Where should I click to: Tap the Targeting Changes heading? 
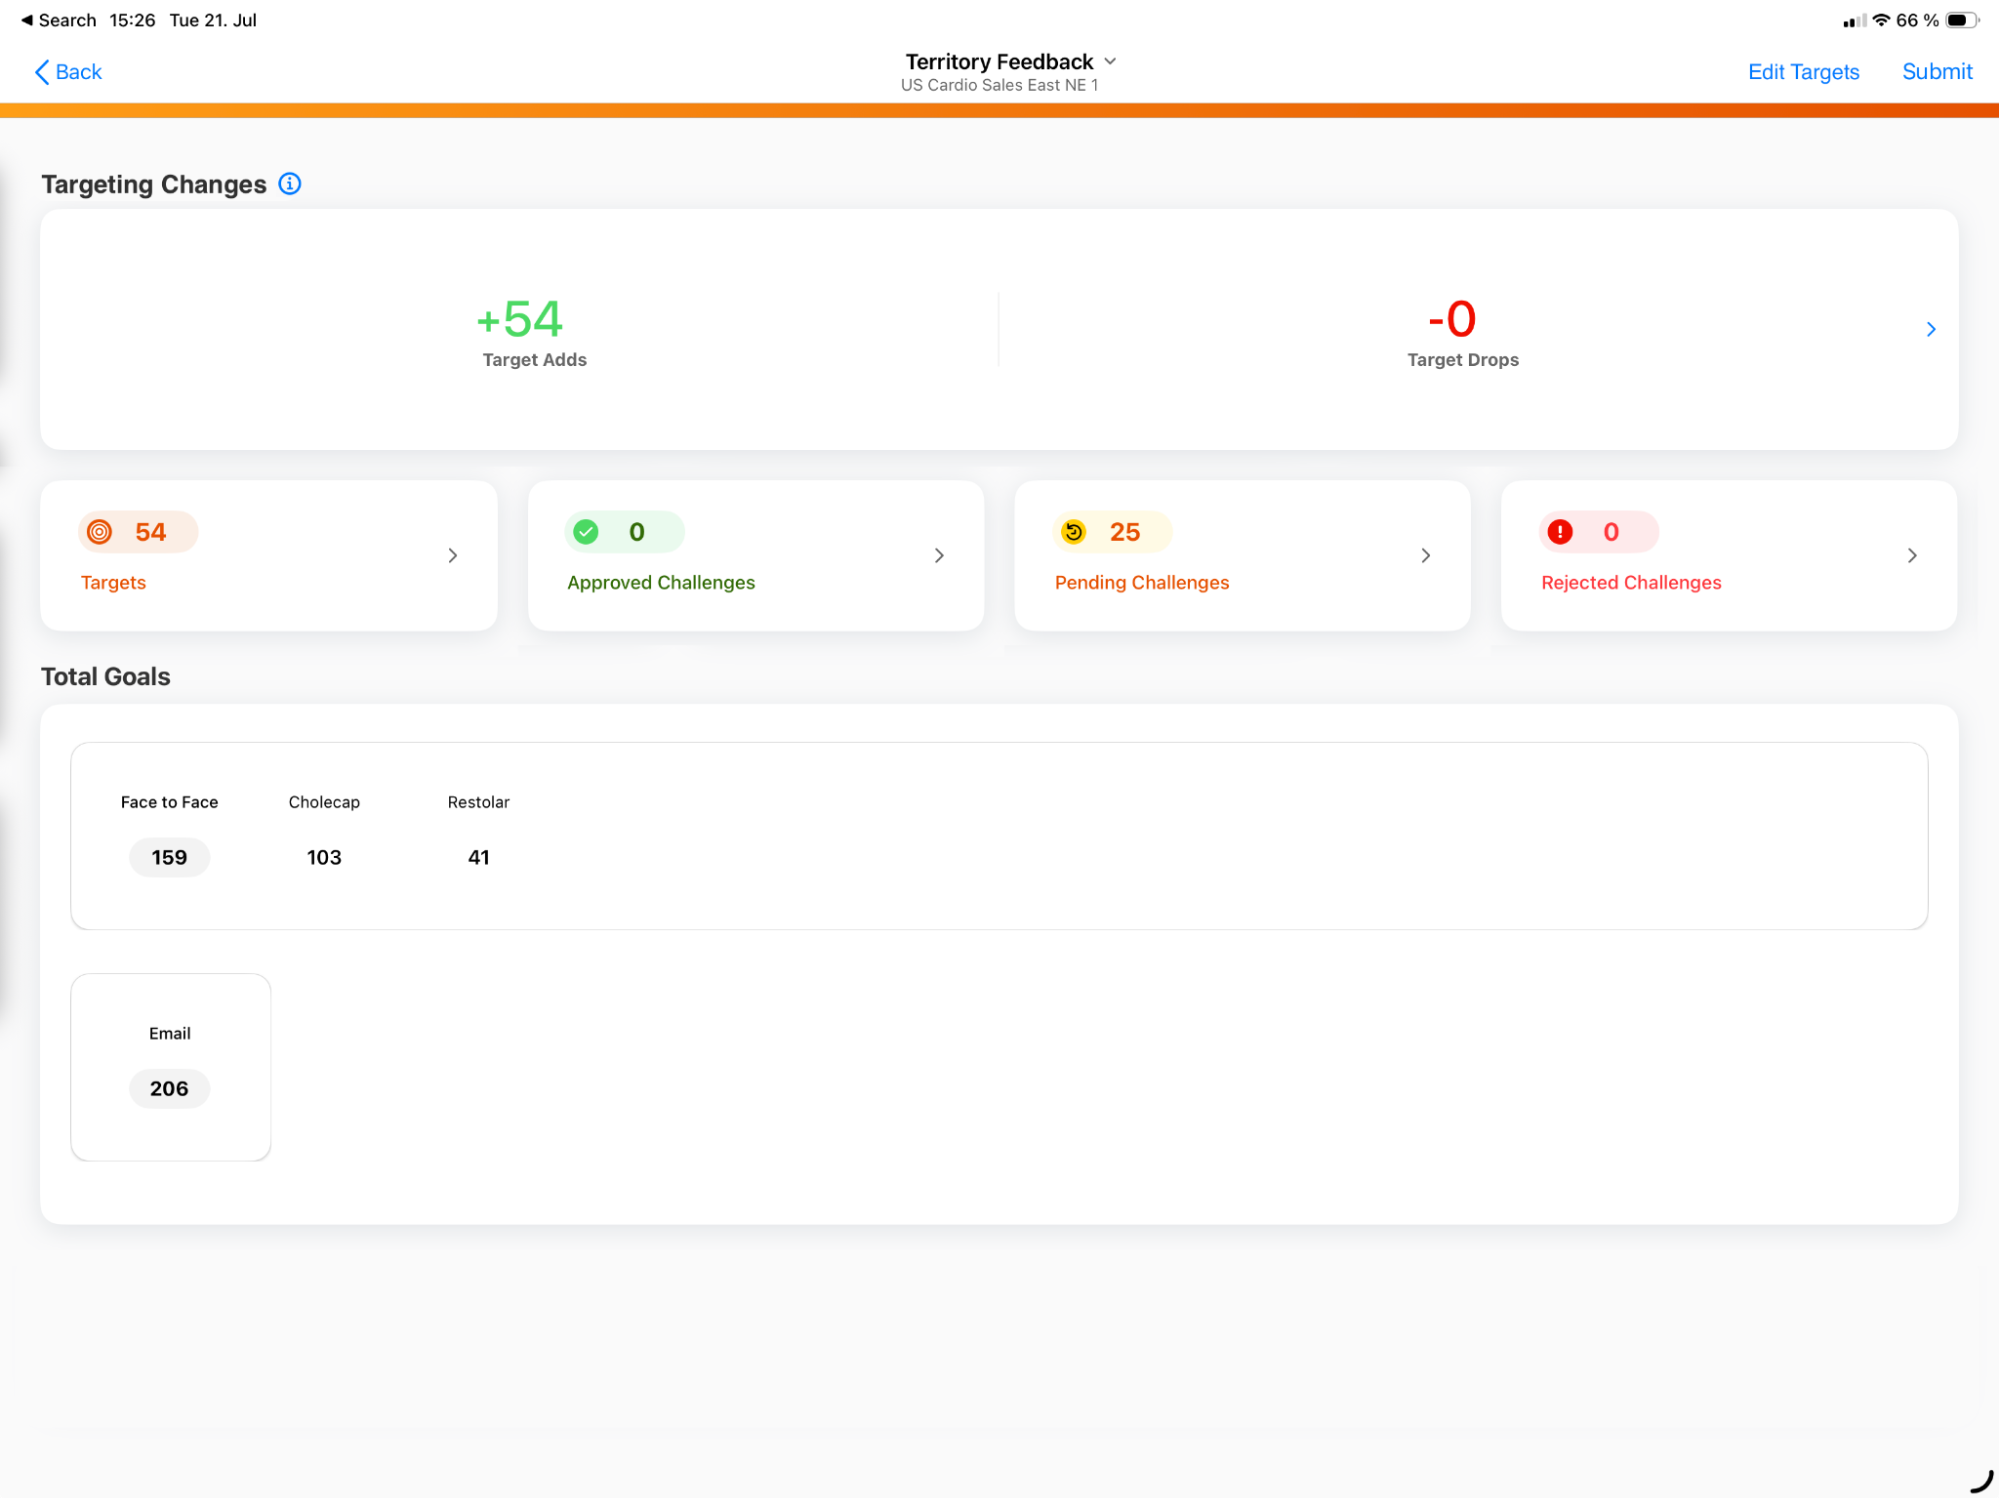coord(154,185)
